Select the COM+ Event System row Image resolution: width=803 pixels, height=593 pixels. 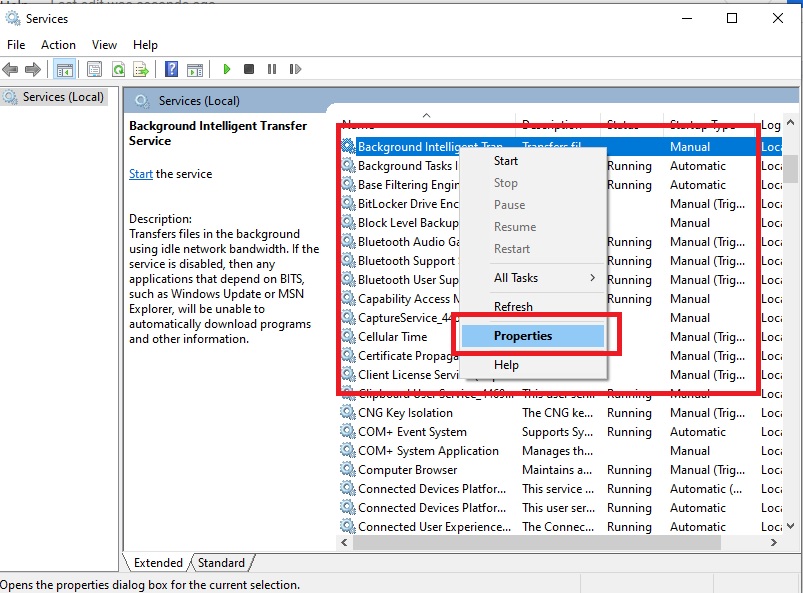[560, 432]
